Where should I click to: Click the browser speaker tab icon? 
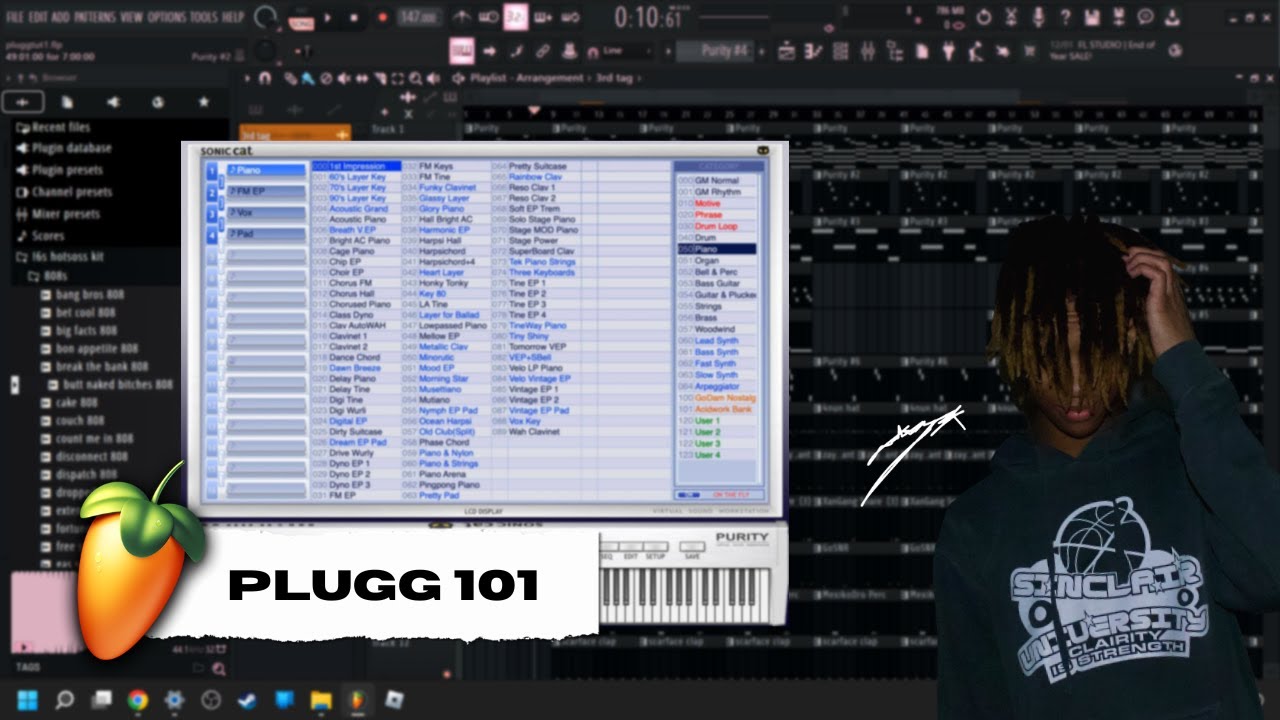(113, 102)
